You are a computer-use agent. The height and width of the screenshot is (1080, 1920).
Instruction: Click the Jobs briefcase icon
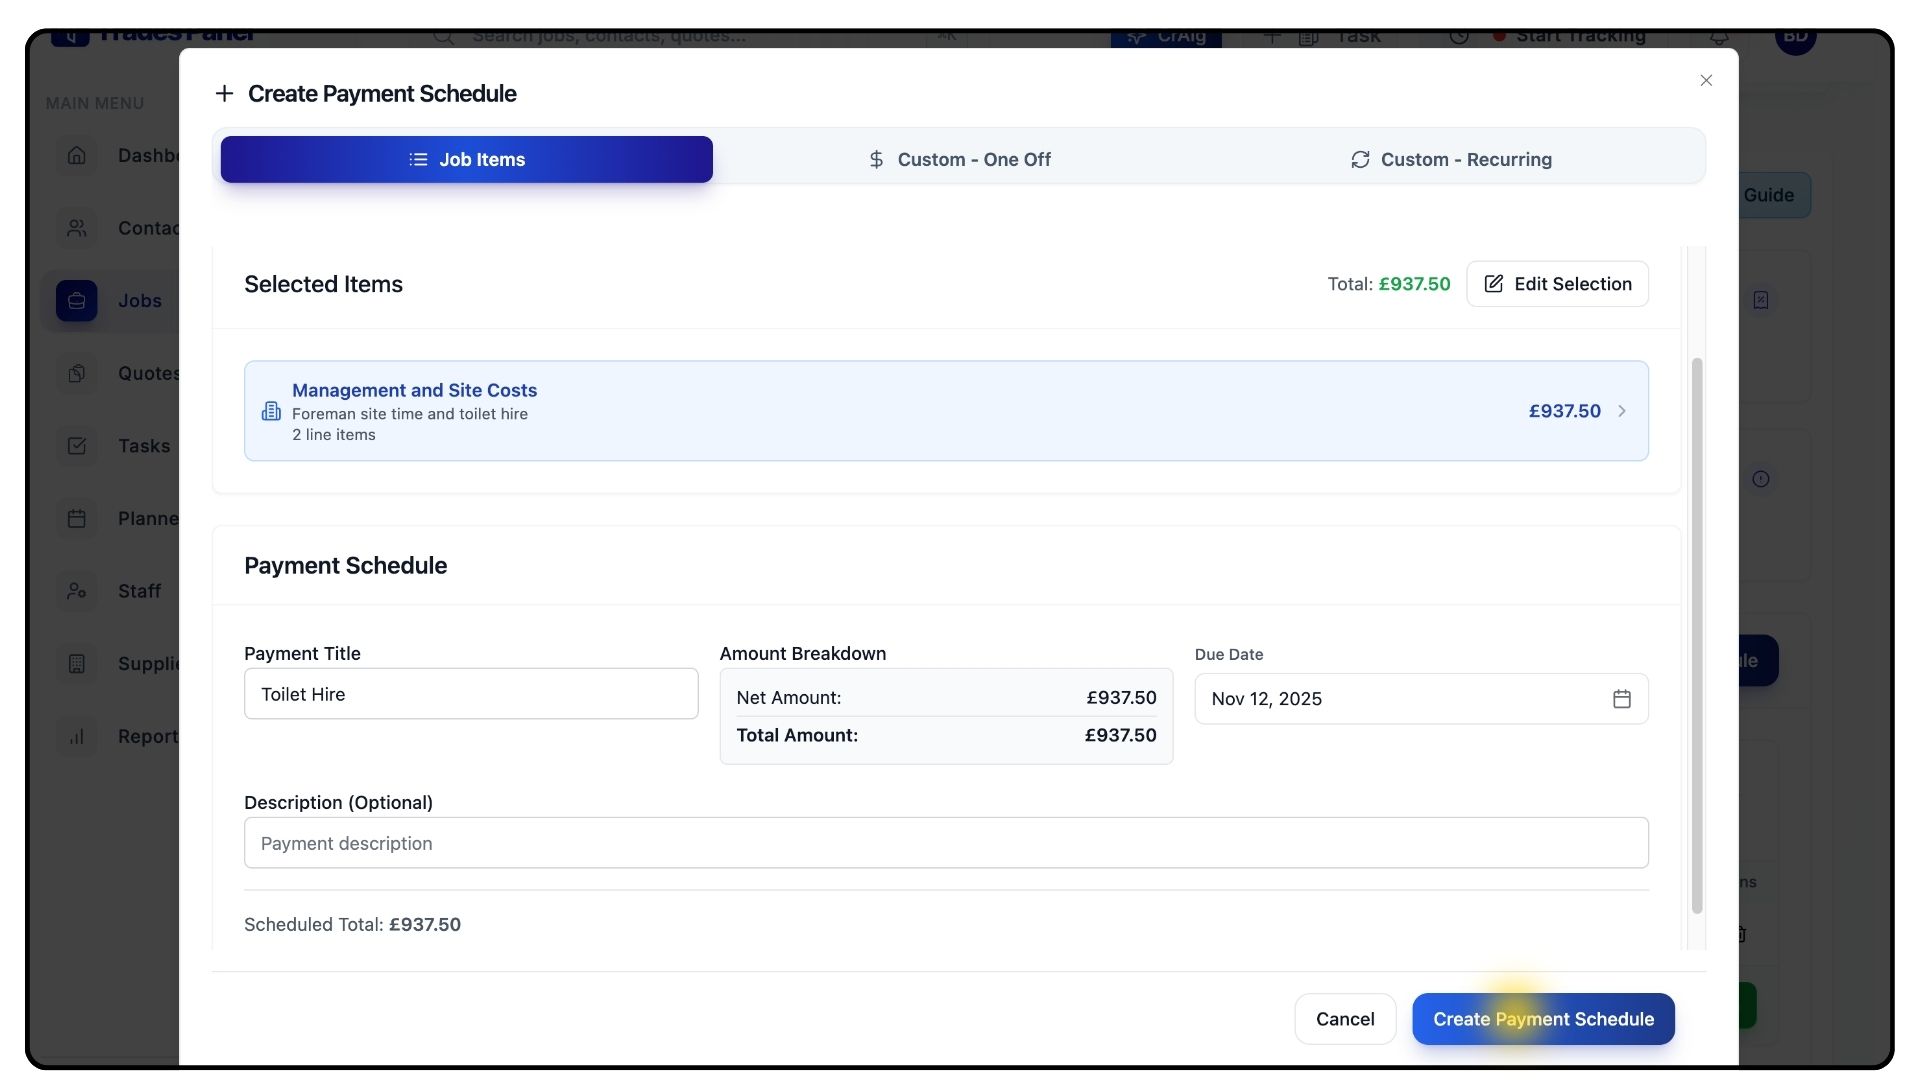[x=77, y=301]
